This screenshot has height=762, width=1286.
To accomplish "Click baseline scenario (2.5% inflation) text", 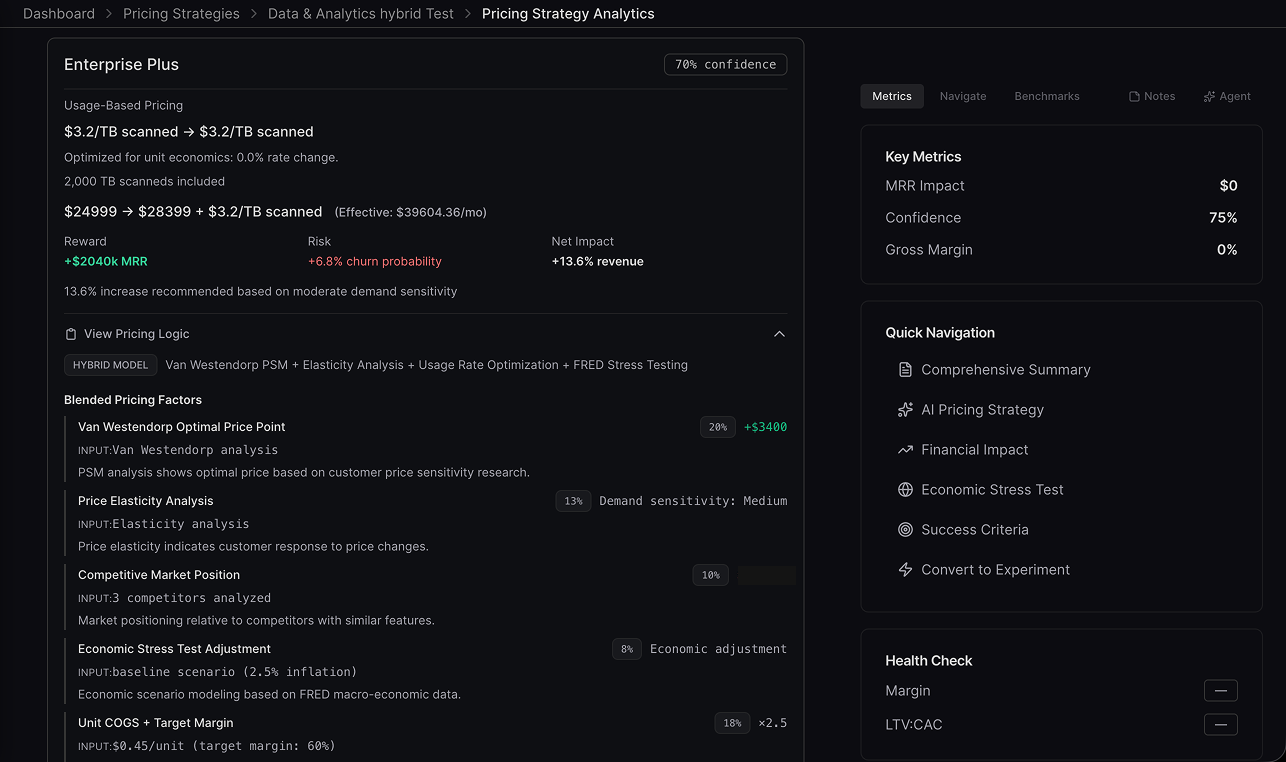I will coord(235,672).
